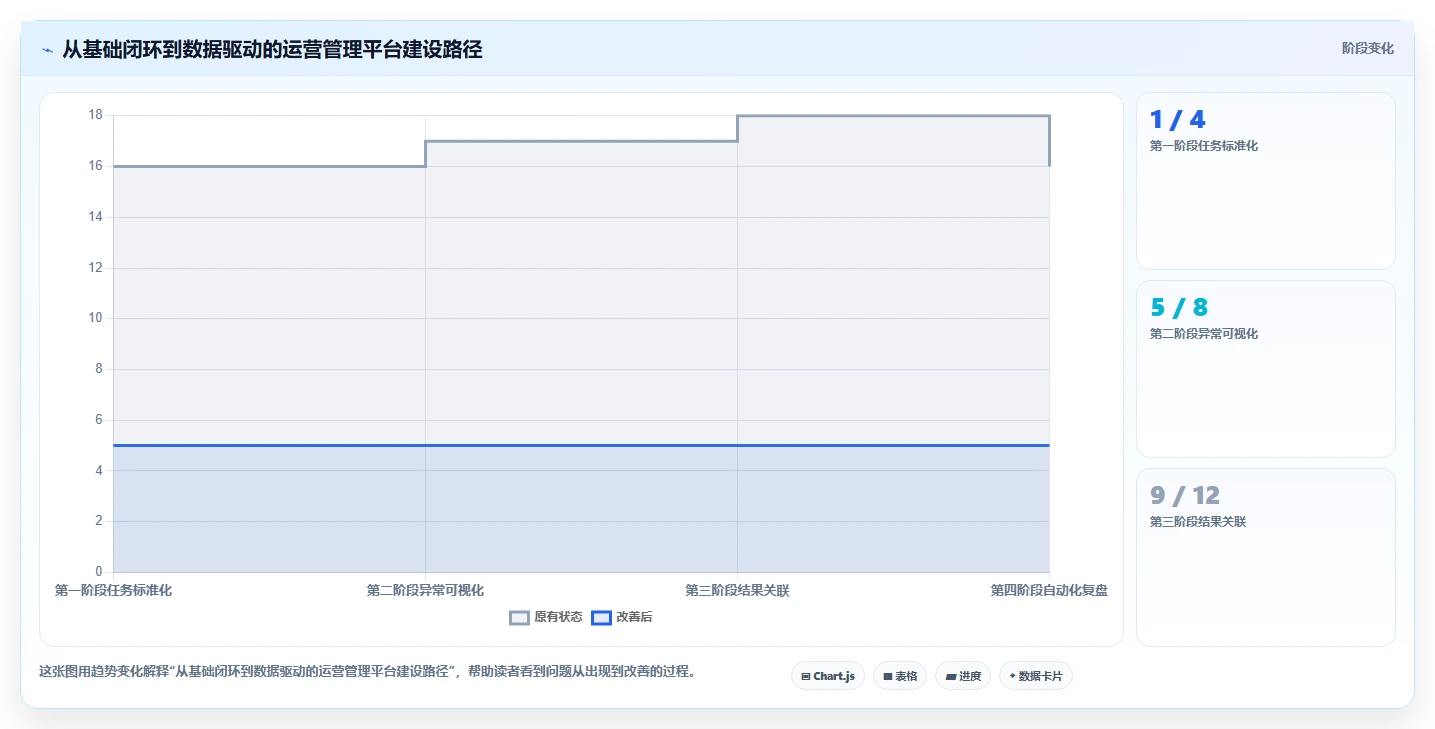Click the icon inside the Chart.js chip
1435x729 pixels.
[x=806, y=677]
